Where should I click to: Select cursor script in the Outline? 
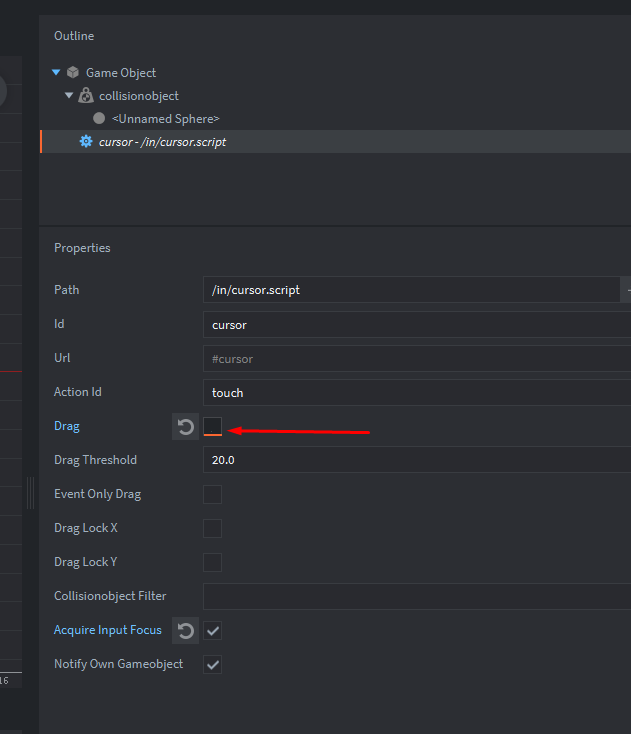[x=162, y=142]
